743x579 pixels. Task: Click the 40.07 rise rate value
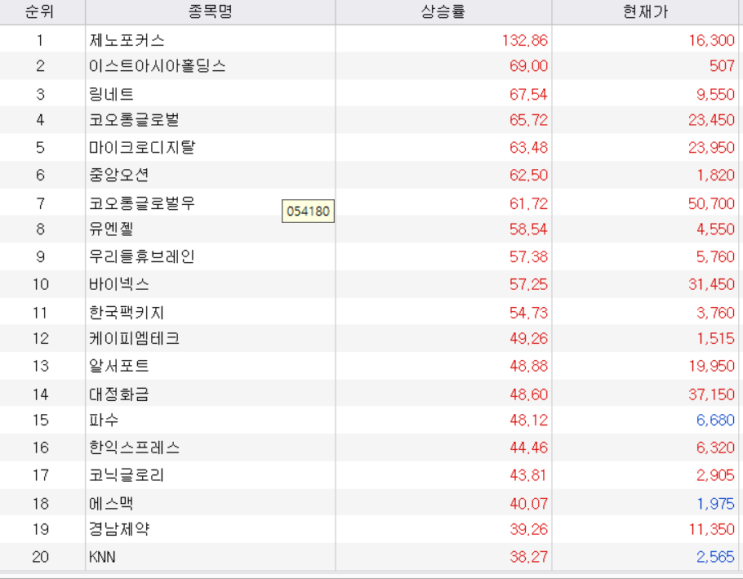529,503
